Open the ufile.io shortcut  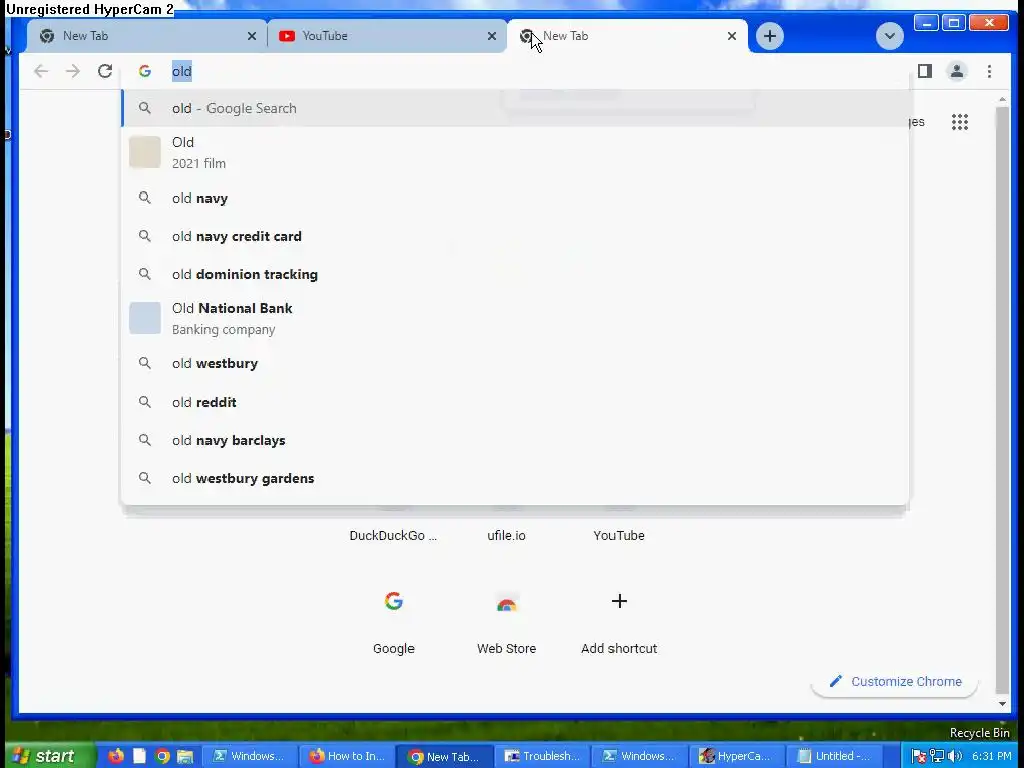point(506,536)
